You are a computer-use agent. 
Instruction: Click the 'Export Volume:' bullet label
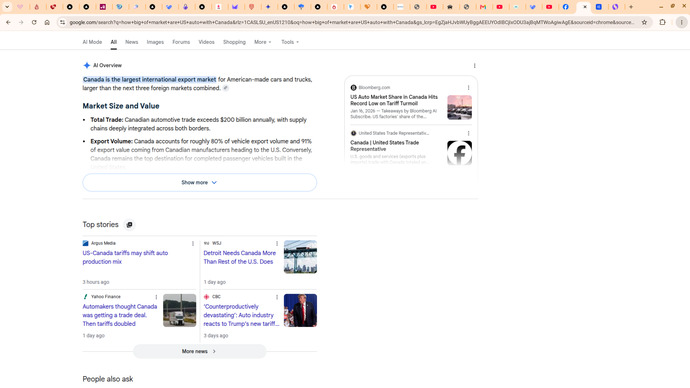[111, 141]
